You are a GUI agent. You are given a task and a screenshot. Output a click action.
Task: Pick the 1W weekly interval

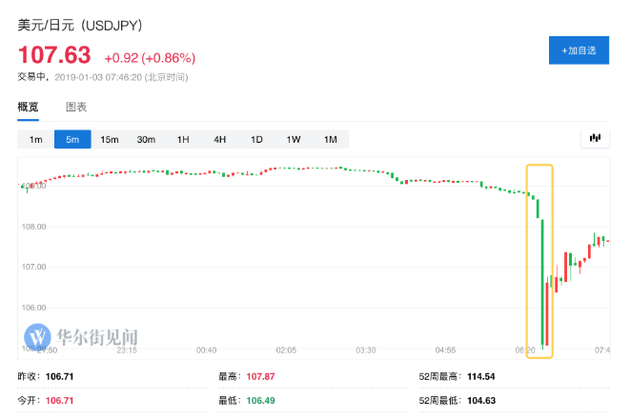(293, 139)
